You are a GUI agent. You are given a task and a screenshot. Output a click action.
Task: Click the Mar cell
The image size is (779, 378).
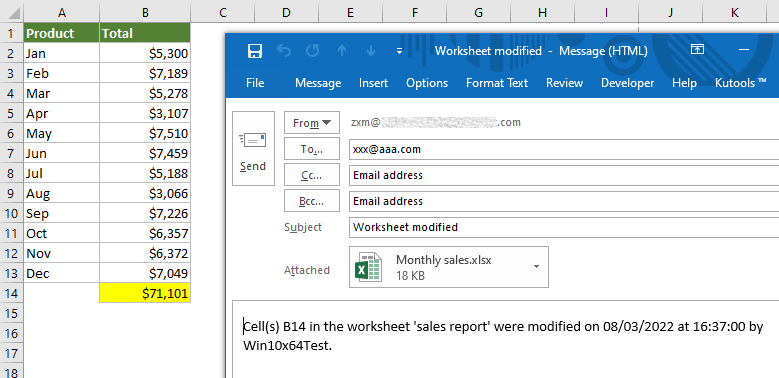(62, 93)
